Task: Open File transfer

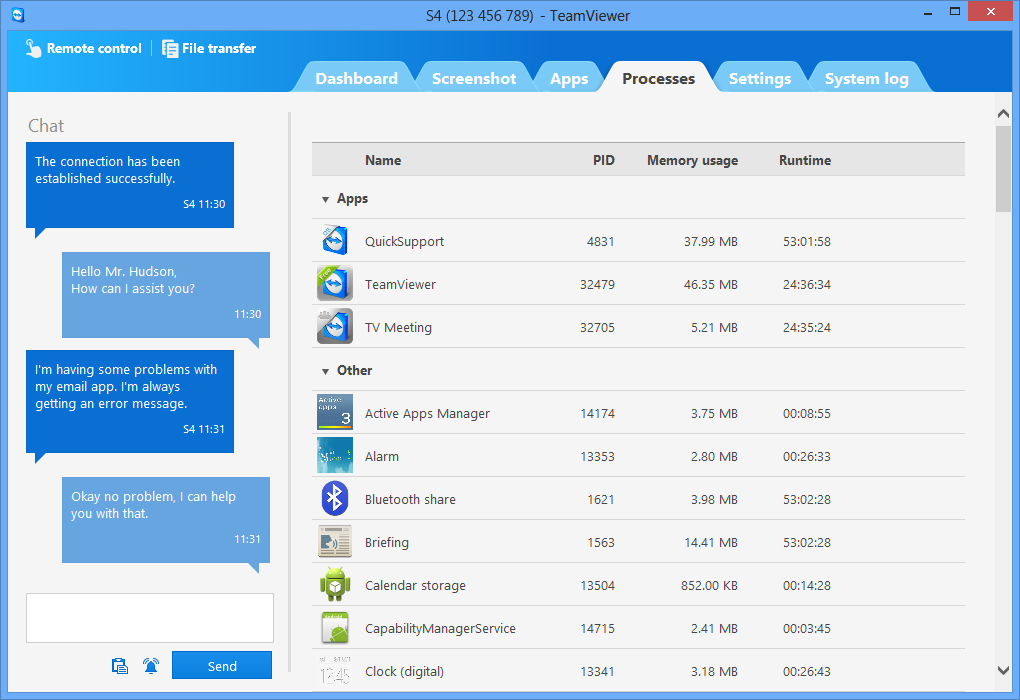Action: pyautogui.click(x=209, y=48)
